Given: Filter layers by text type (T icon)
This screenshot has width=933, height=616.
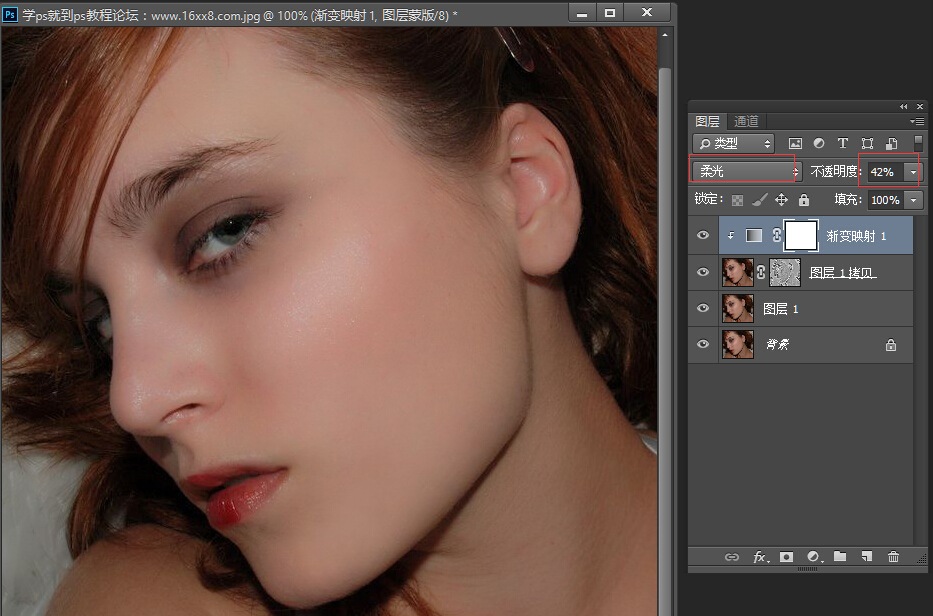Looking at the screenshot, I should [x=843, y=144].
